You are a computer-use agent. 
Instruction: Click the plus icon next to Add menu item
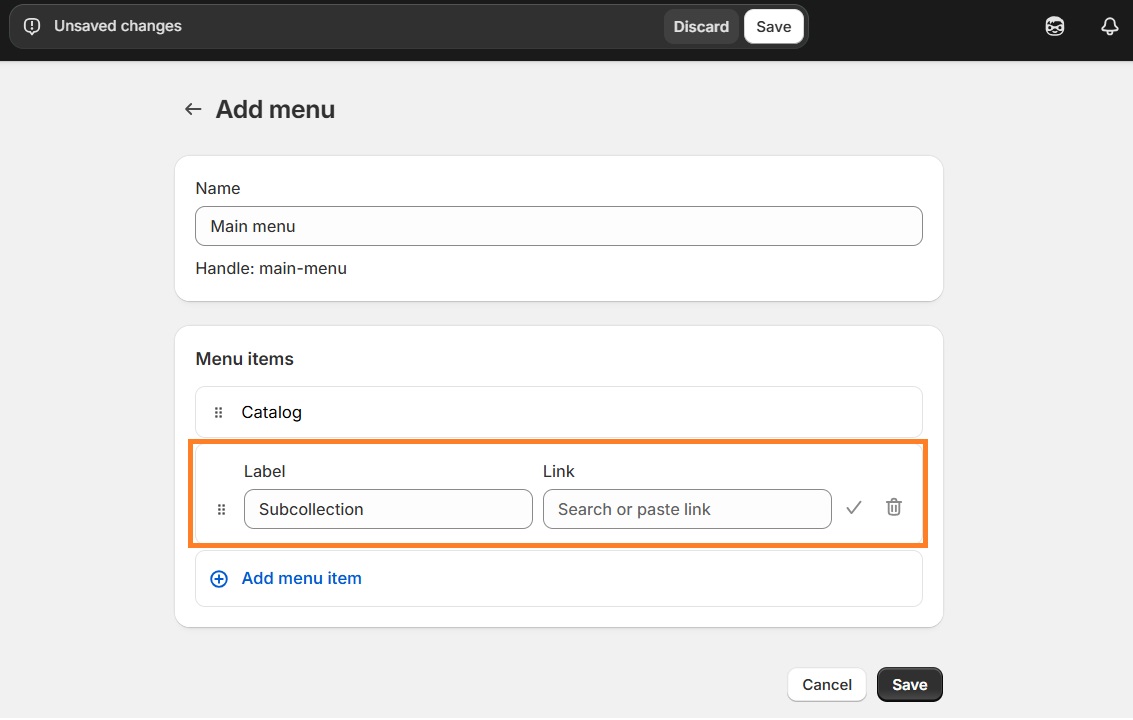pyautogui.click(x=218, y=578)
